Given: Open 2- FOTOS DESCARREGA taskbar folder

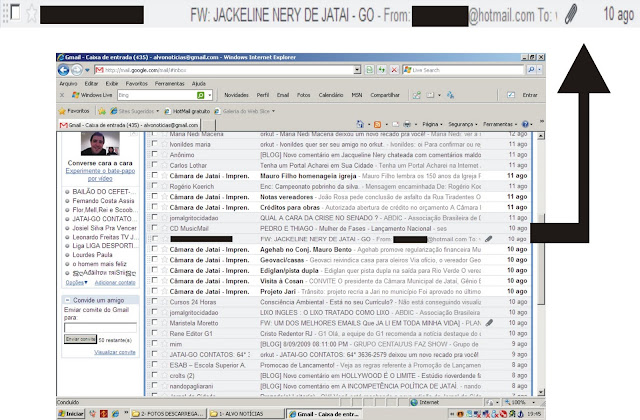Looking at the screenshot, I should click(x=168, y=414).
